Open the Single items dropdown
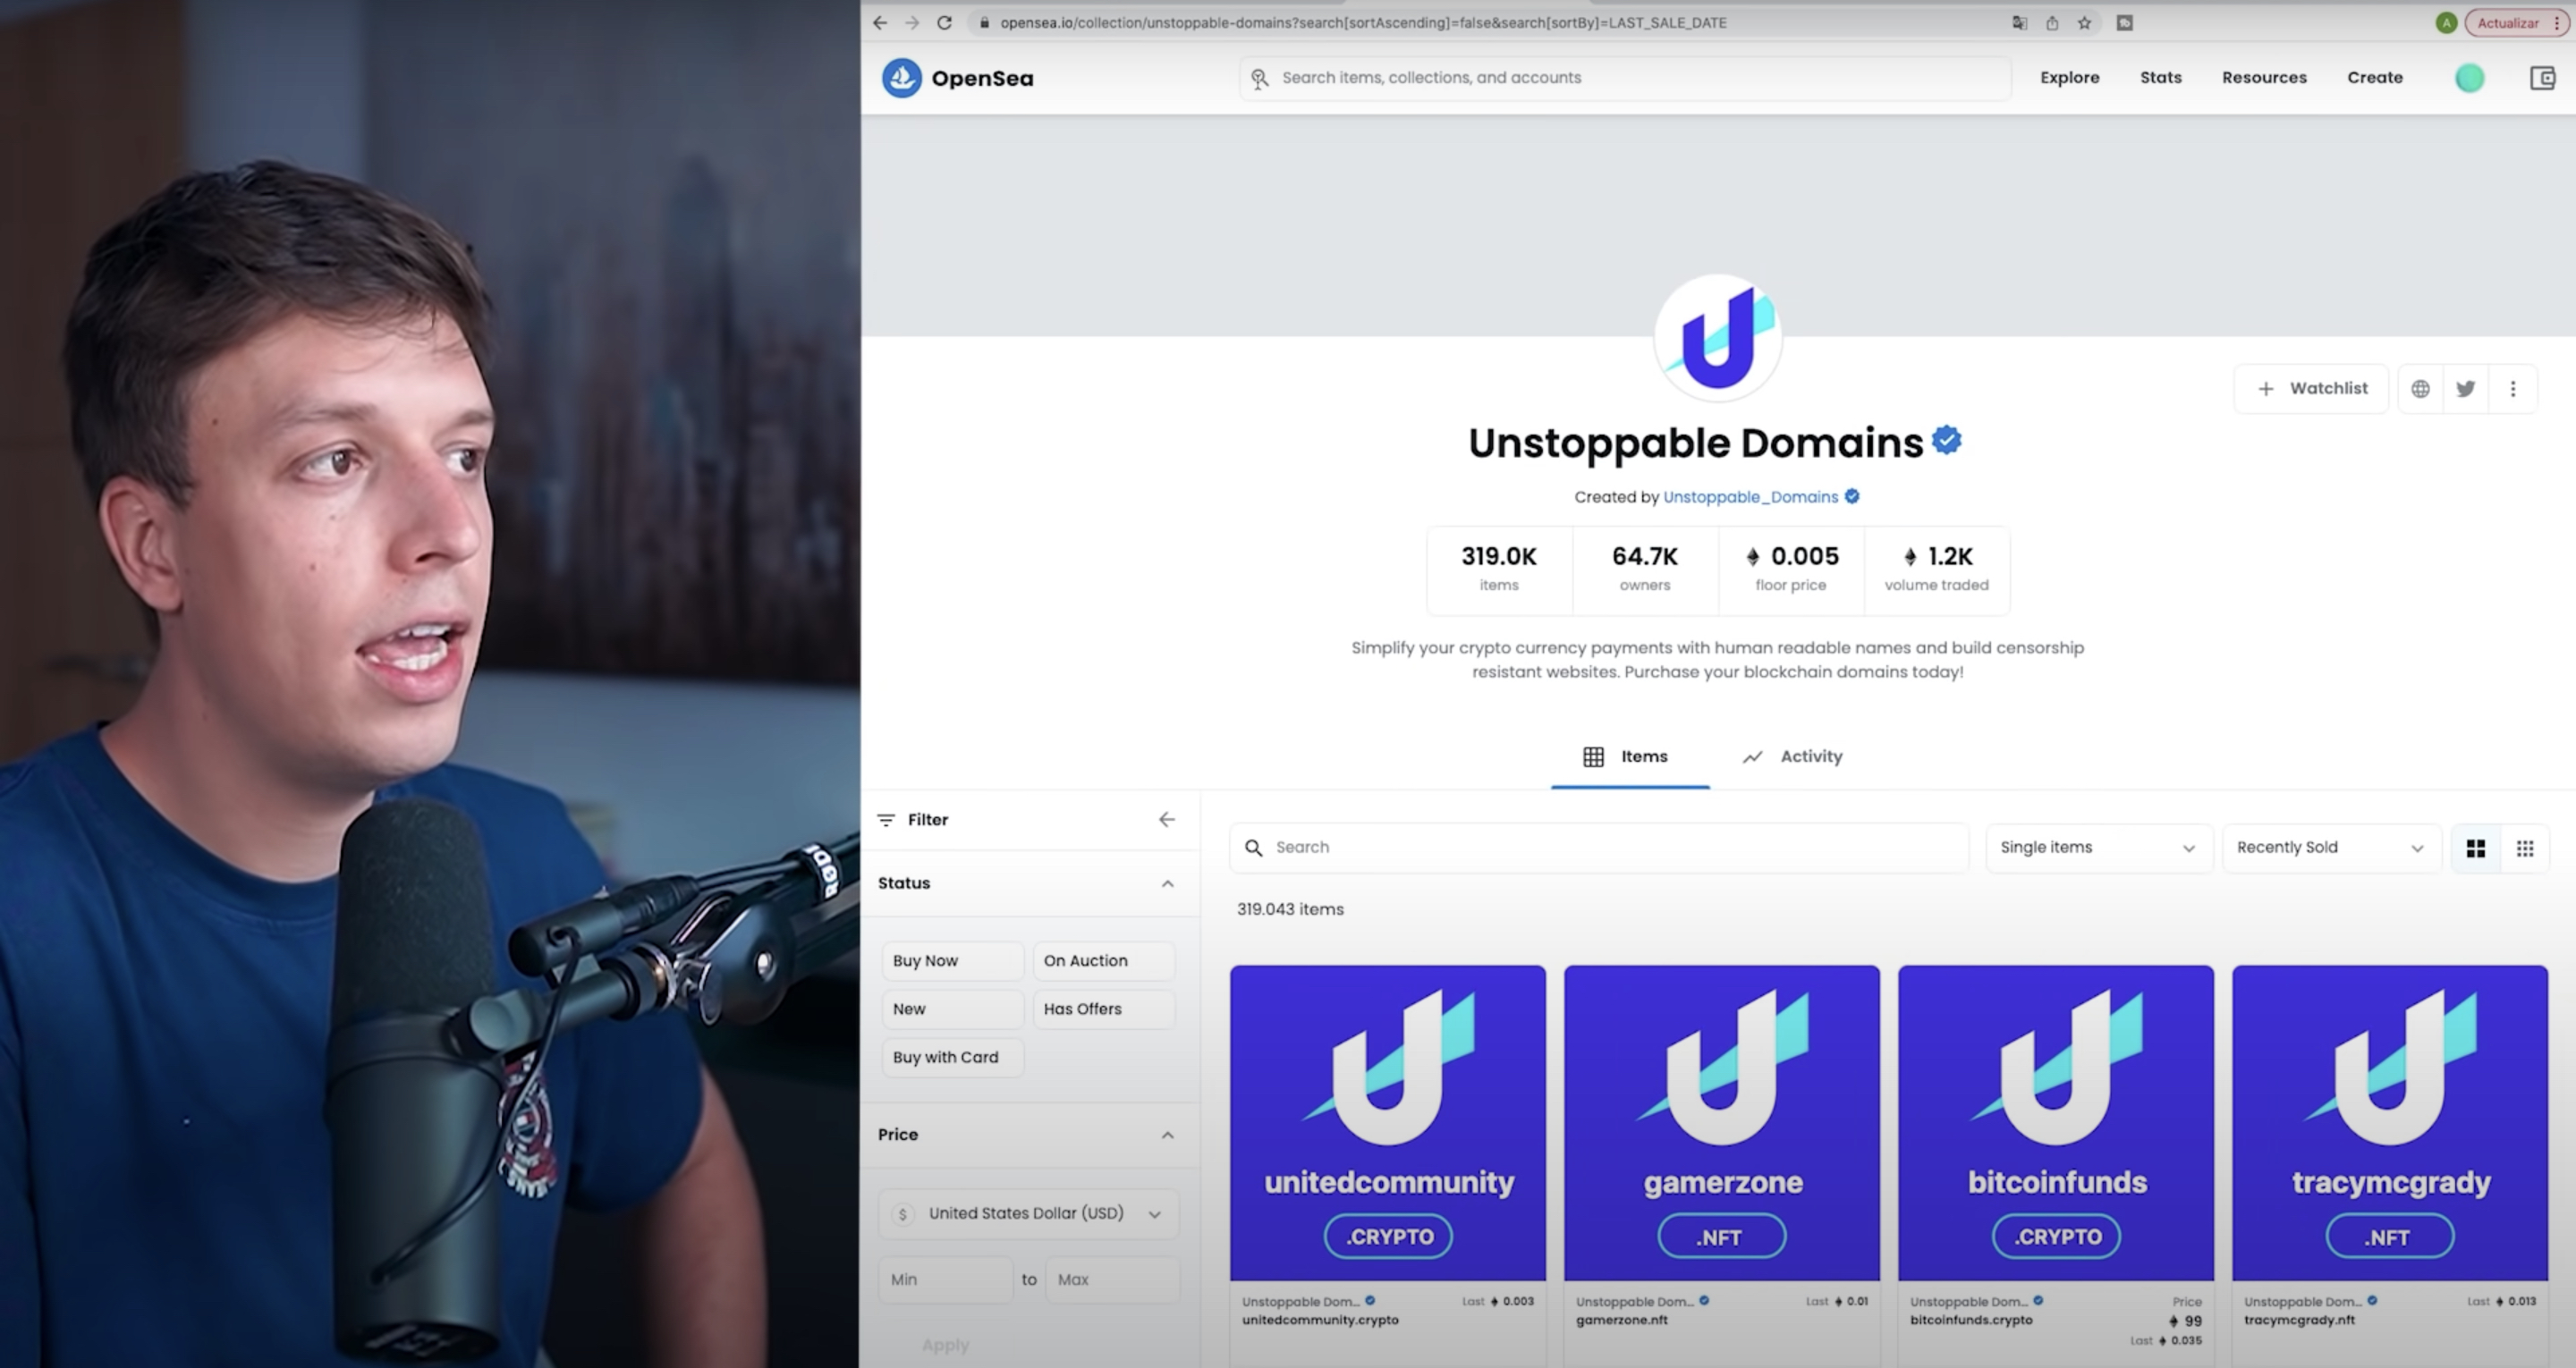The image size is (2576, 1368). click(x=2099, y=848)
